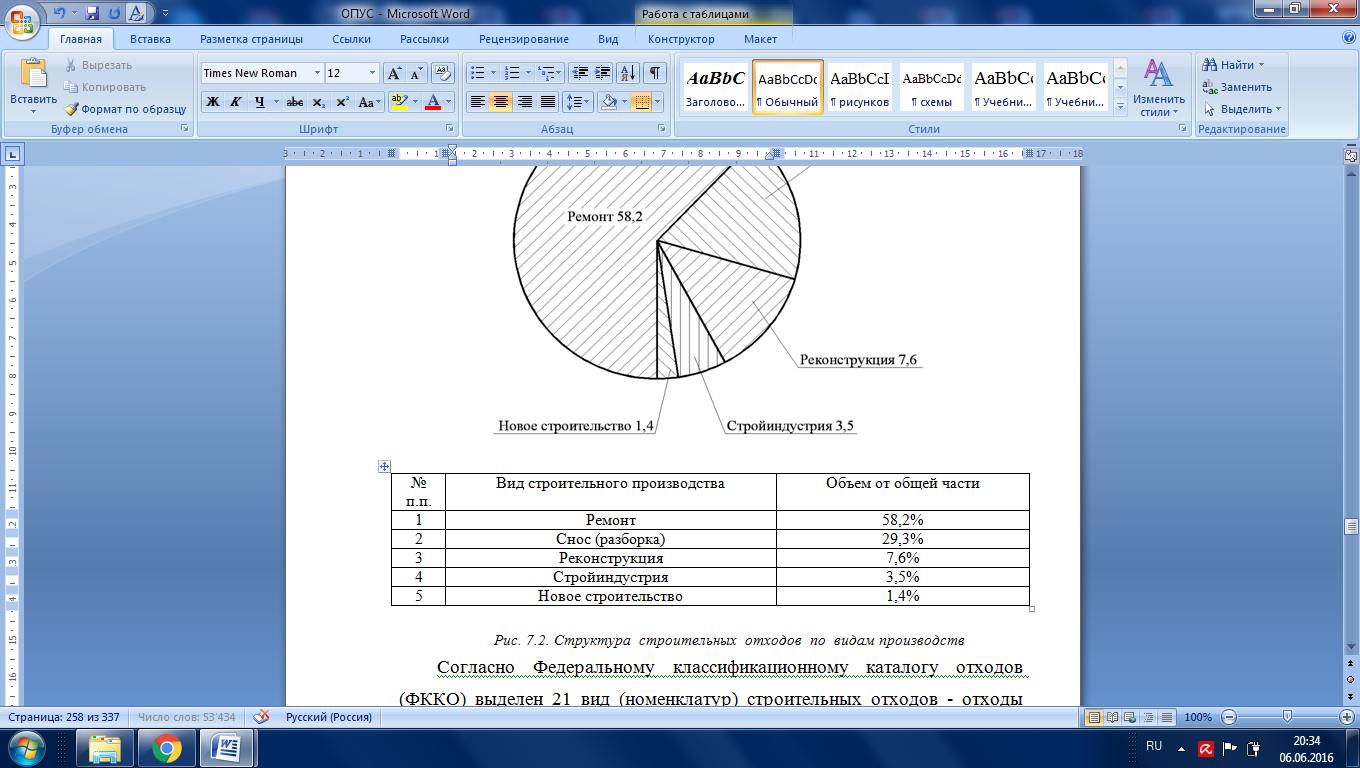Align text left
This screenshot has width=1360, height=768.
pos(478,102)
